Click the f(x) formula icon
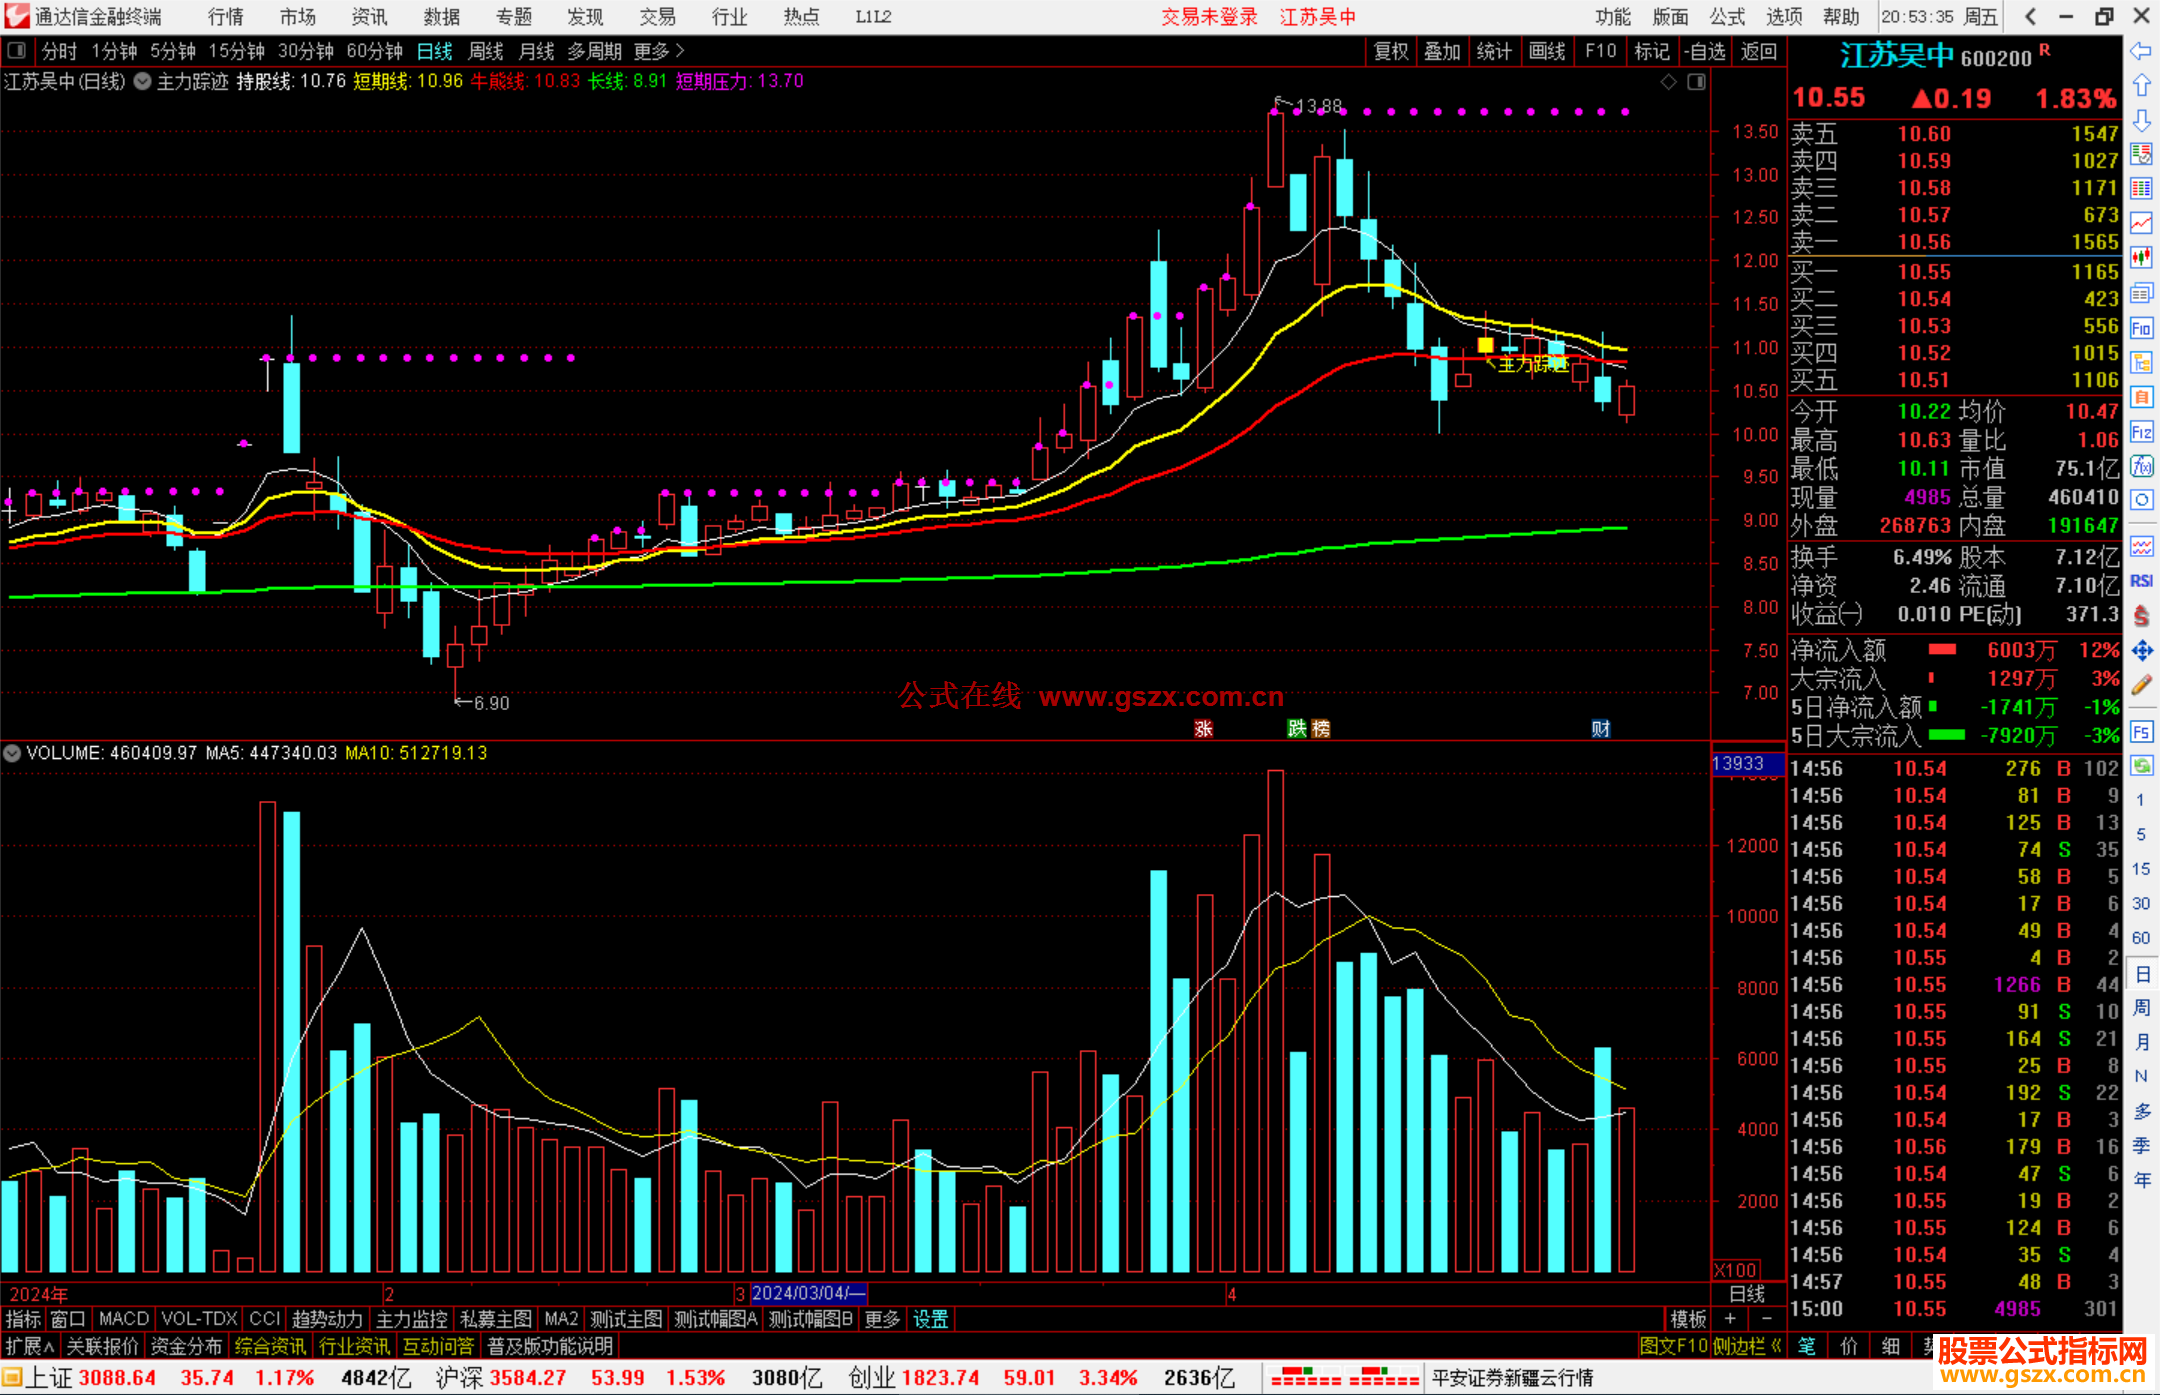This screenshot has width=2160, height=1395. (x=2141, y=467)
